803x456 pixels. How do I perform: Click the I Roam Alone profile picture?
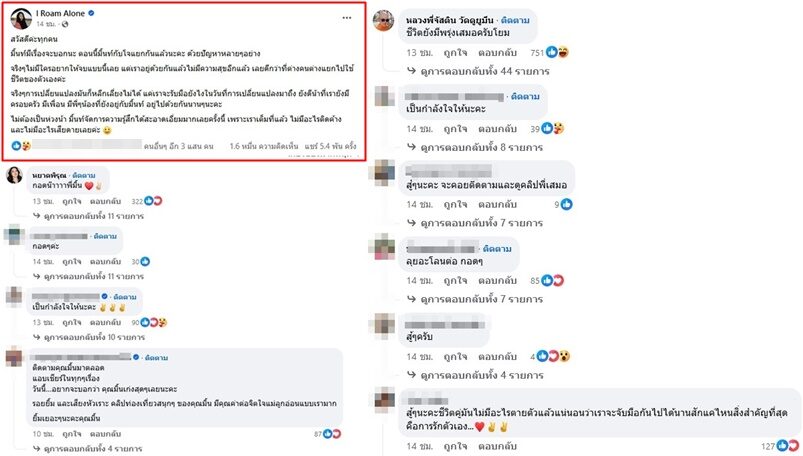(19, 19)
